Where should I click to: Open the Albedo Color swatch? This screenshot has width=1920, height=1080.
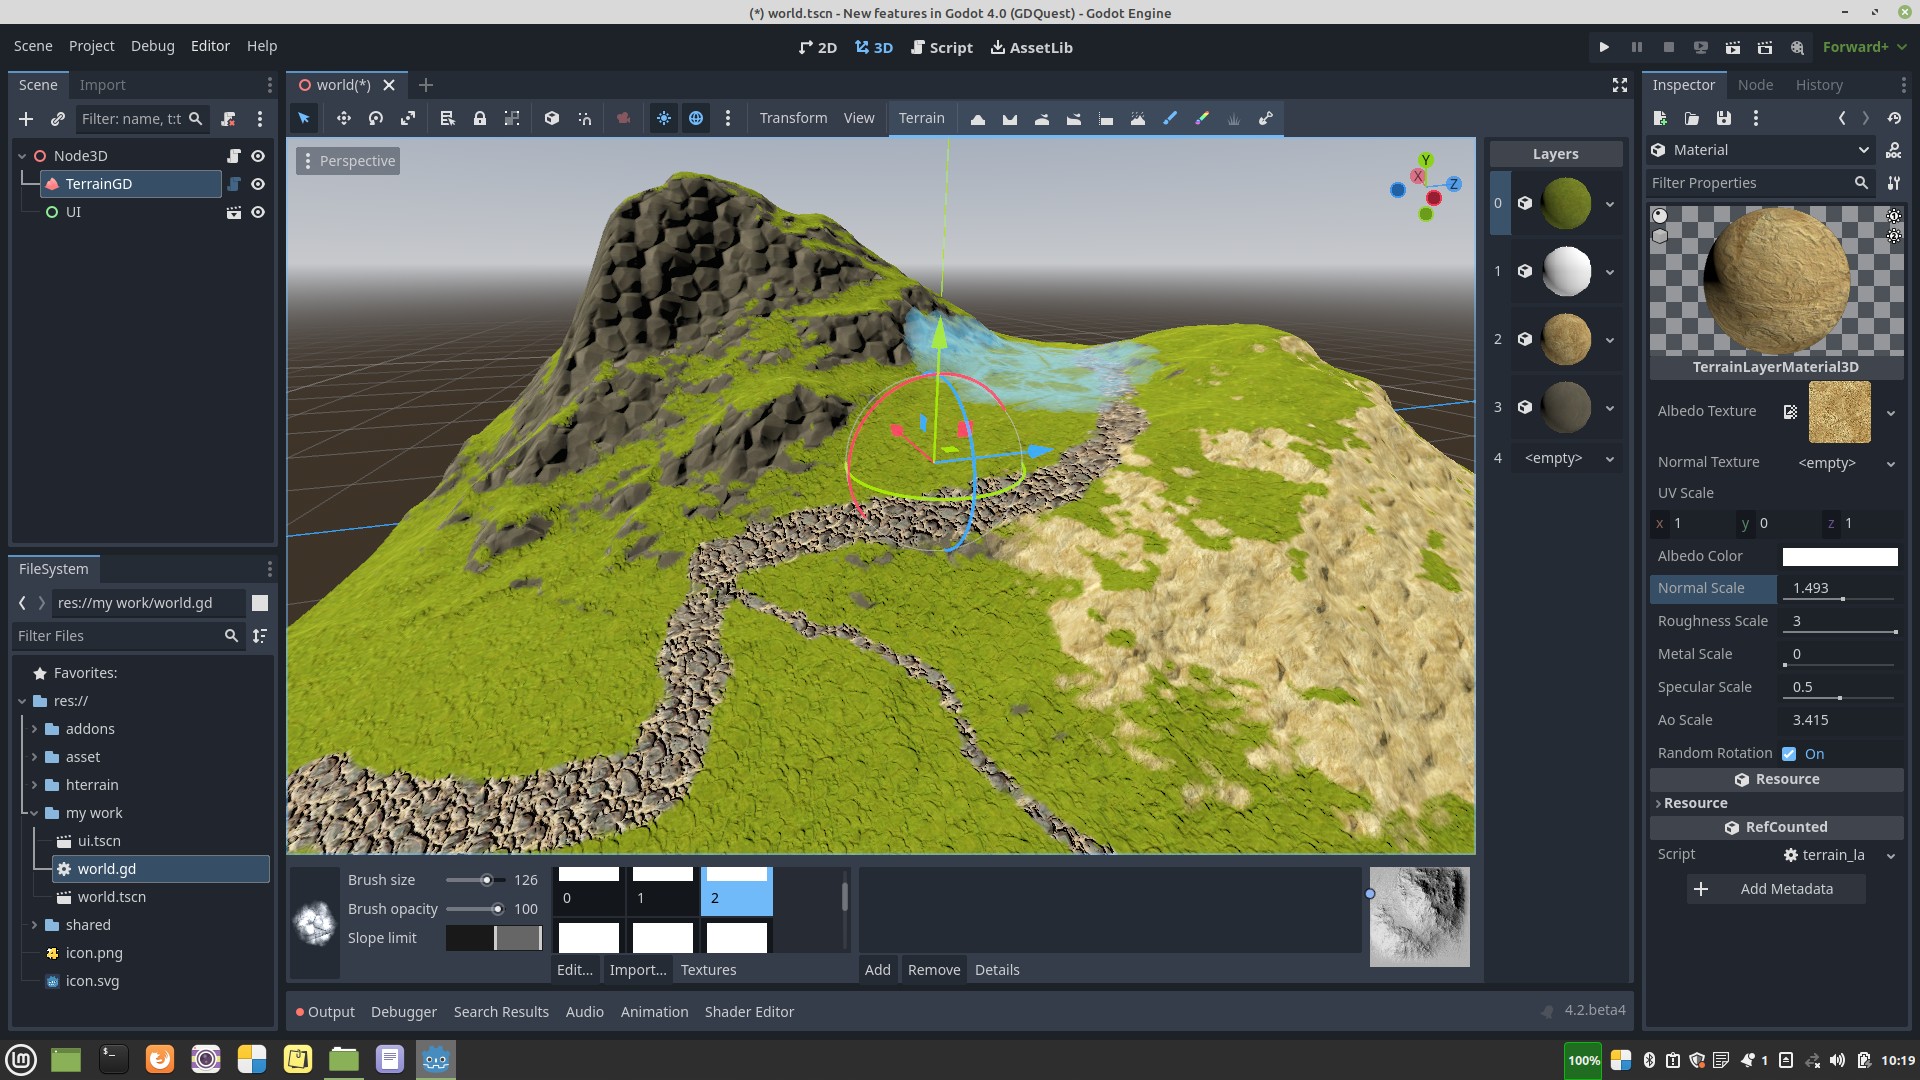1840,557
